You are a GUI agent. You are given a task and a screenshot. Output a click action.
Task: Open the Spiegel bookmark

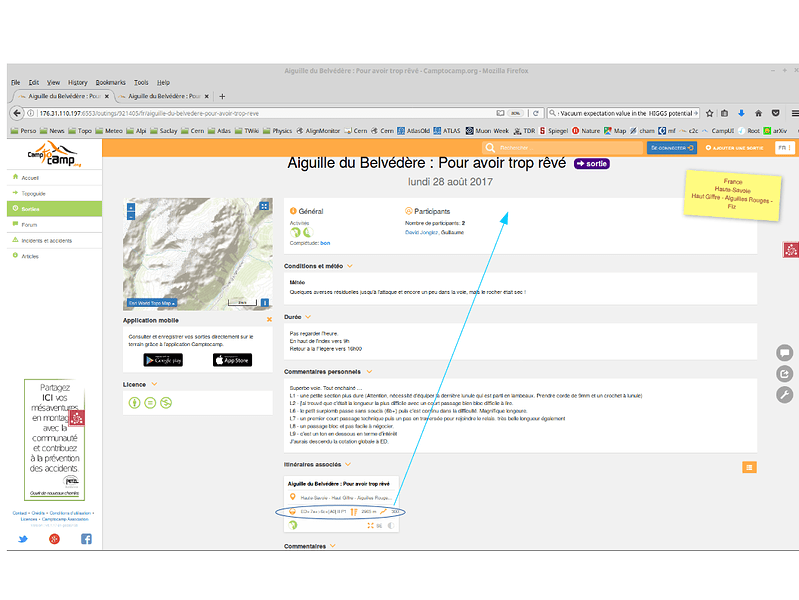click(553, 131)
